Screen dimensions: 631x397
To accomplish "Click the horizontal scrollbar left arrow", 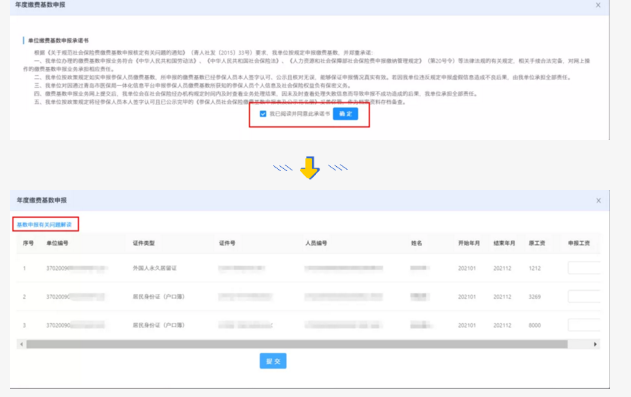I will (22, 344).
